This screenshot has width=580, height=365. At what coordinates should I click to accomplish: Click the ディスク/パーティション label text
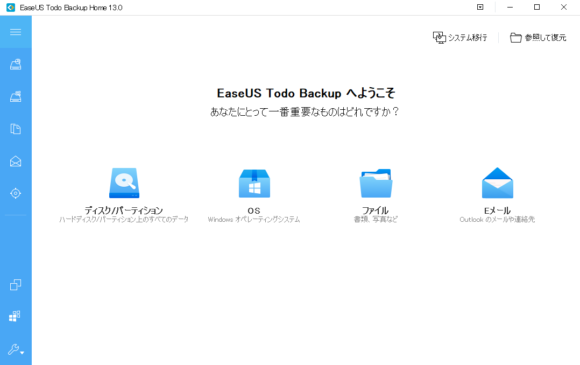[x=124, y=210]
